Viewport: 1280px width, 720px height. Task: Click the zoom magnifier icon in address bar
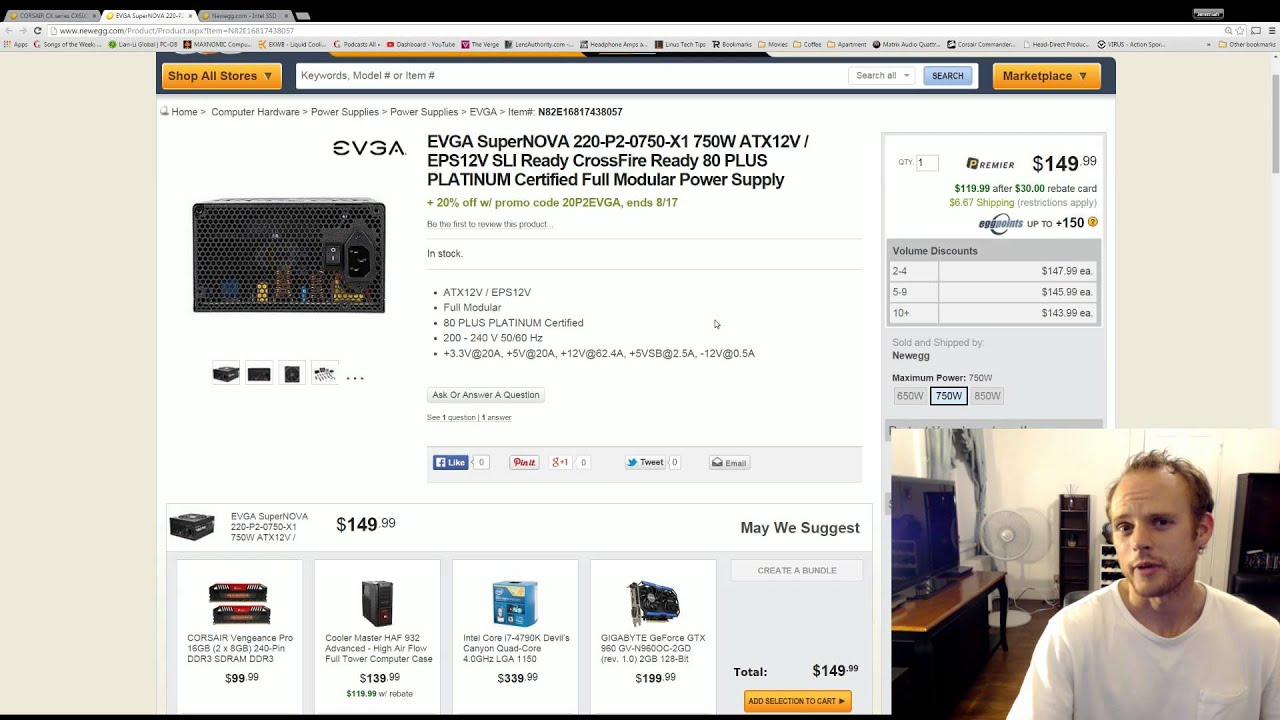point(1228,31)
